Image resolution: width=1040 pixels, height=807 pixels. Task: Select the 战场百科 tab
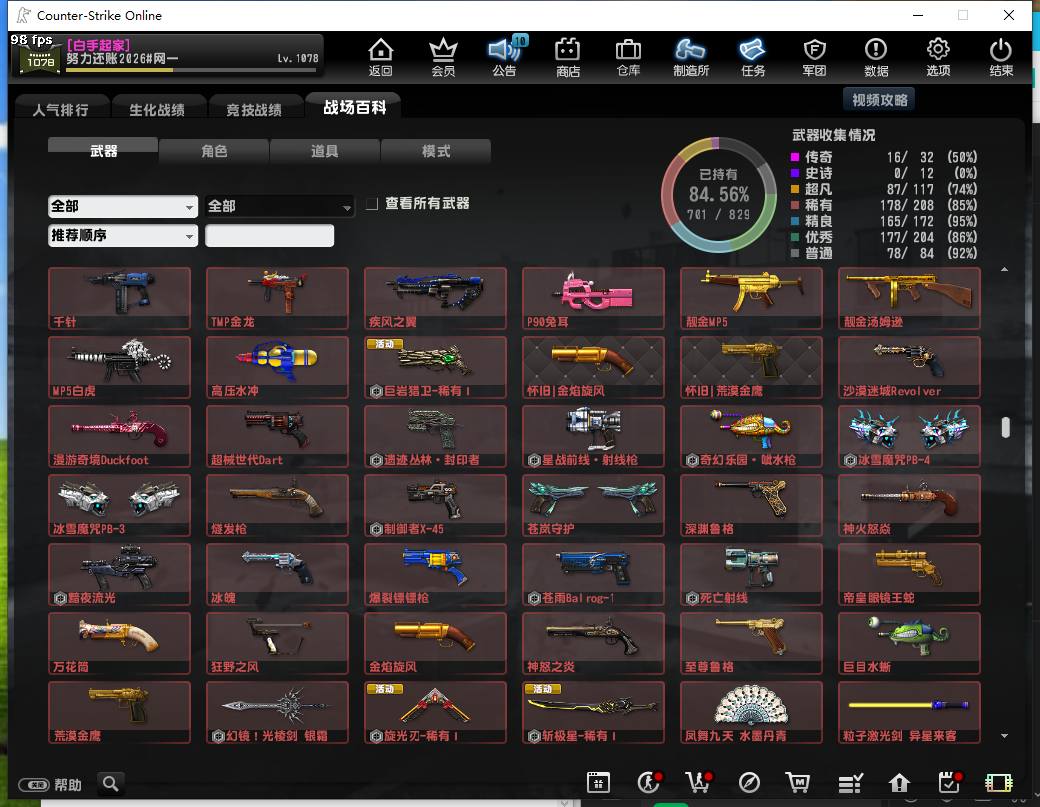pos(354,107)
